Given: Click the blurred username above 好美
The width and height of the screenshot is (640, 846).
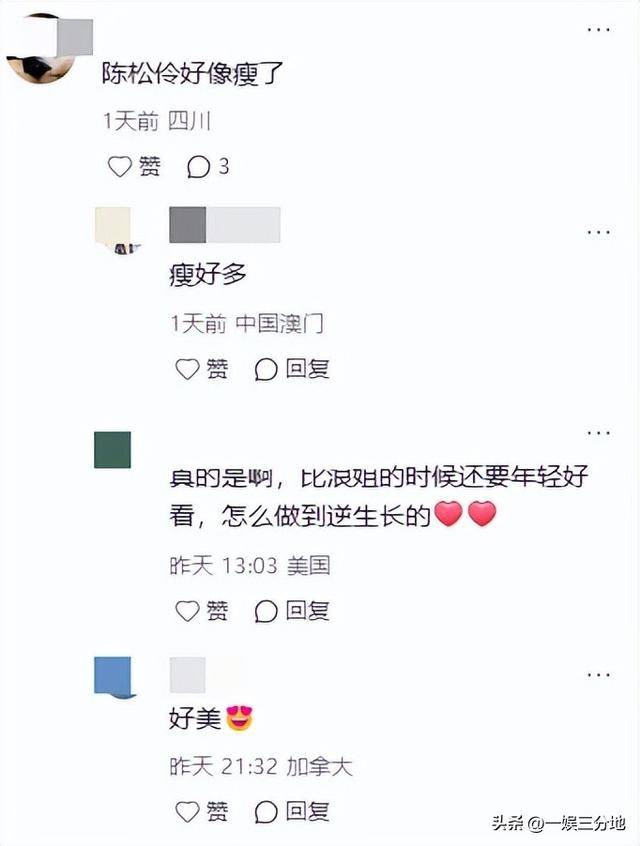Looking at the screenshot, I should coord(188,675).
